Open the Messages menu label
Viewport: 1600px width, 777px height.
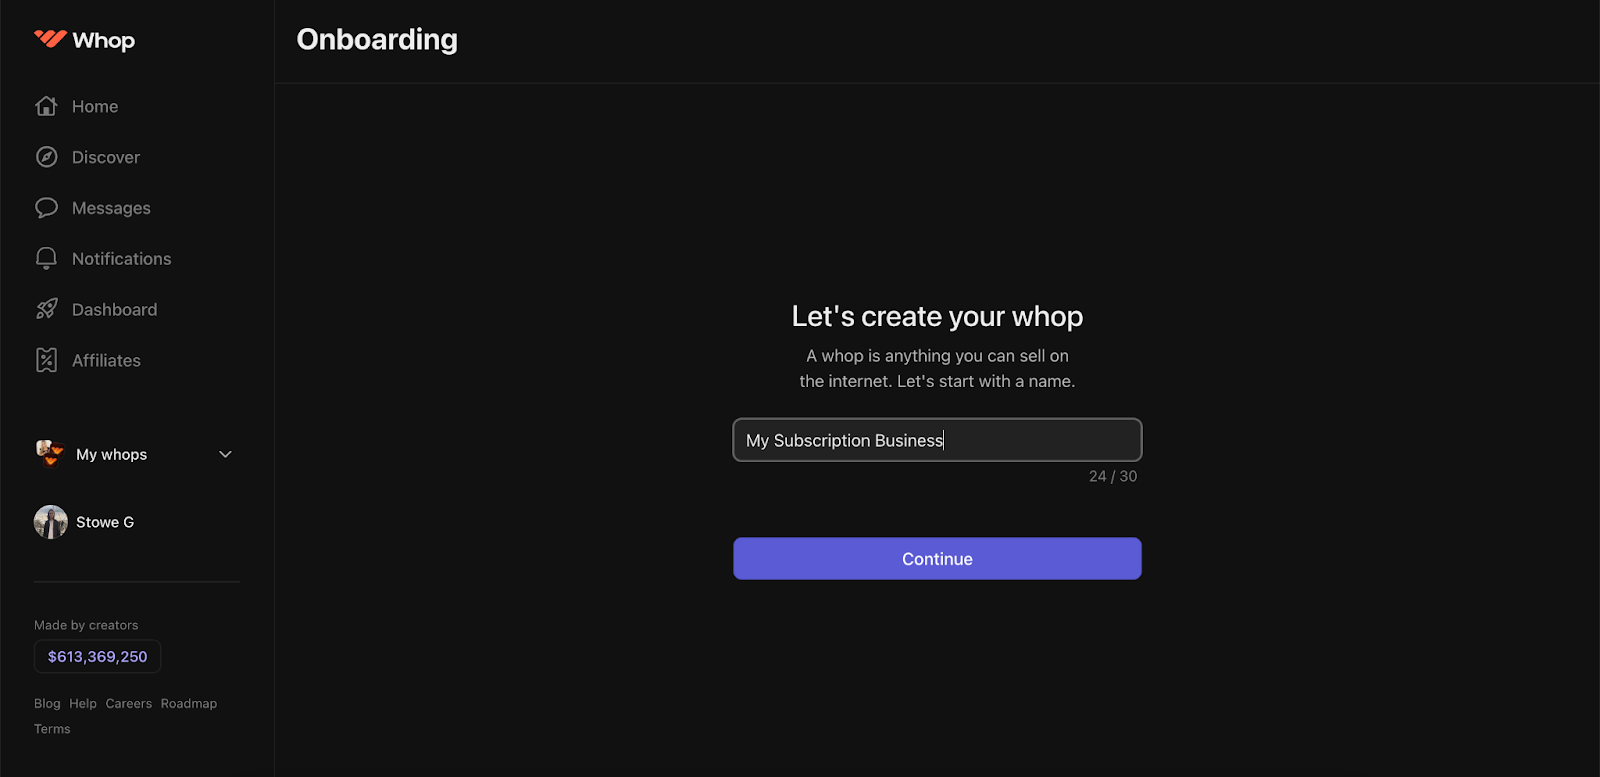(x=111, y=208)
